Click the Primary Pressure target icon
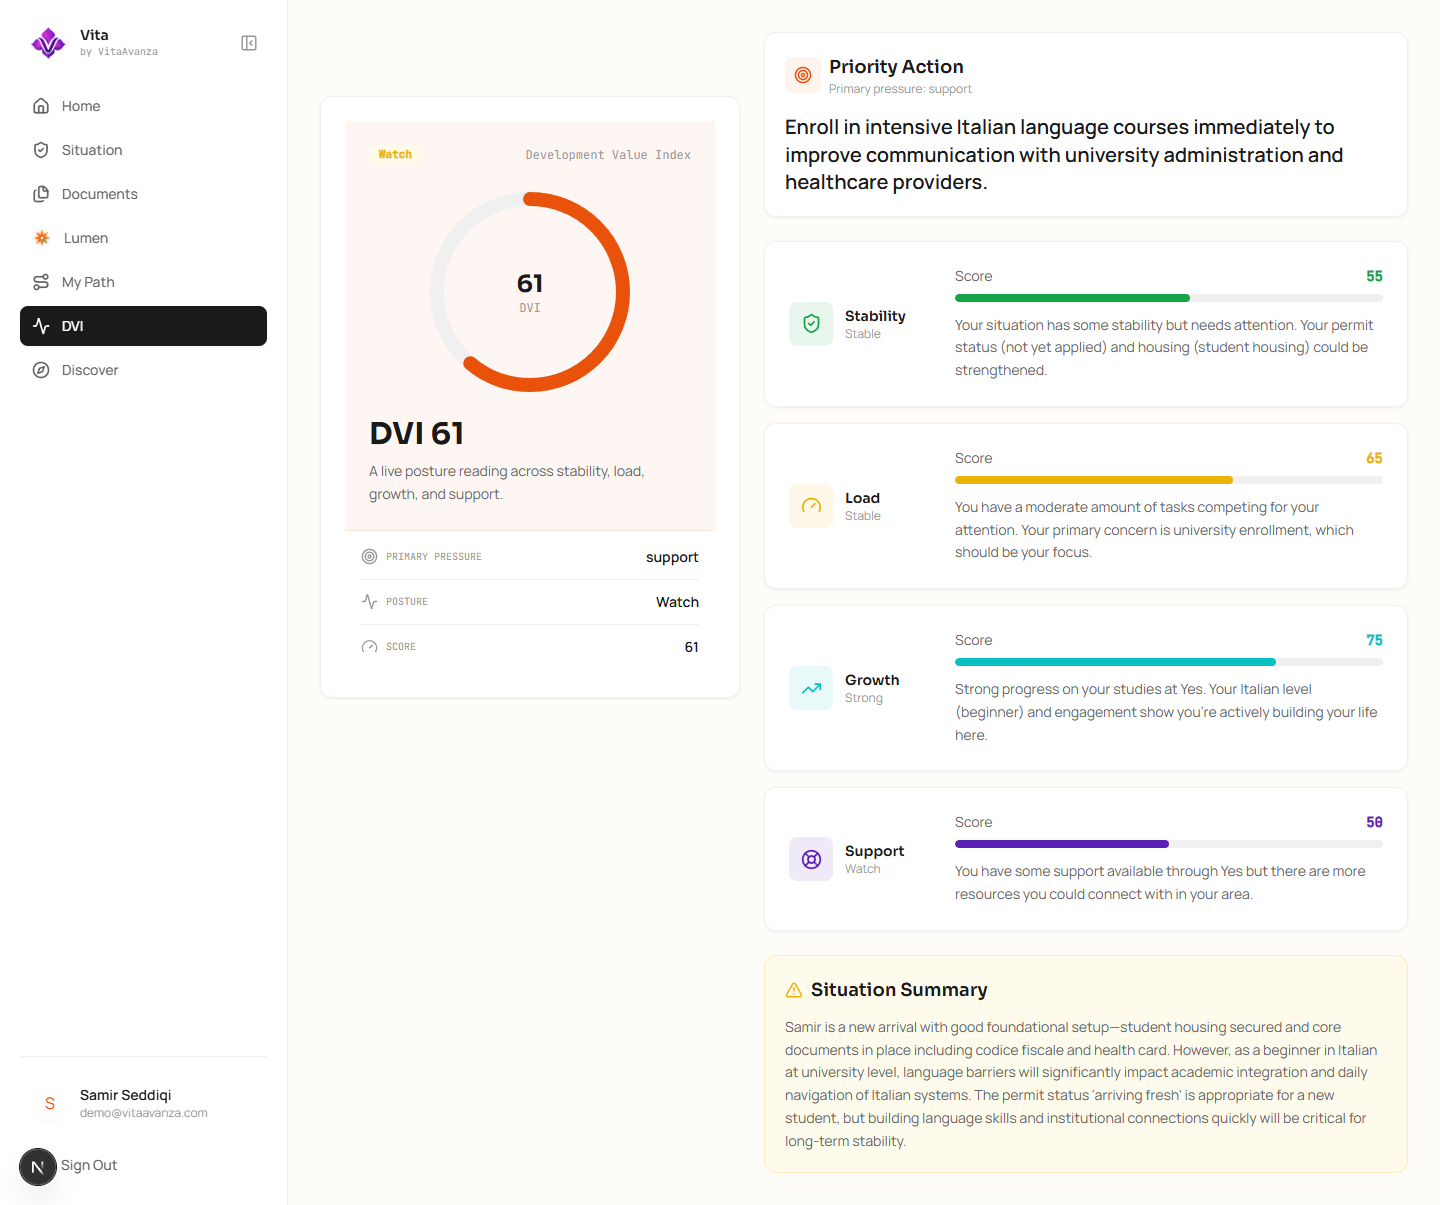This screenshot has height=1205, width=1440. (x=369, y=556)
